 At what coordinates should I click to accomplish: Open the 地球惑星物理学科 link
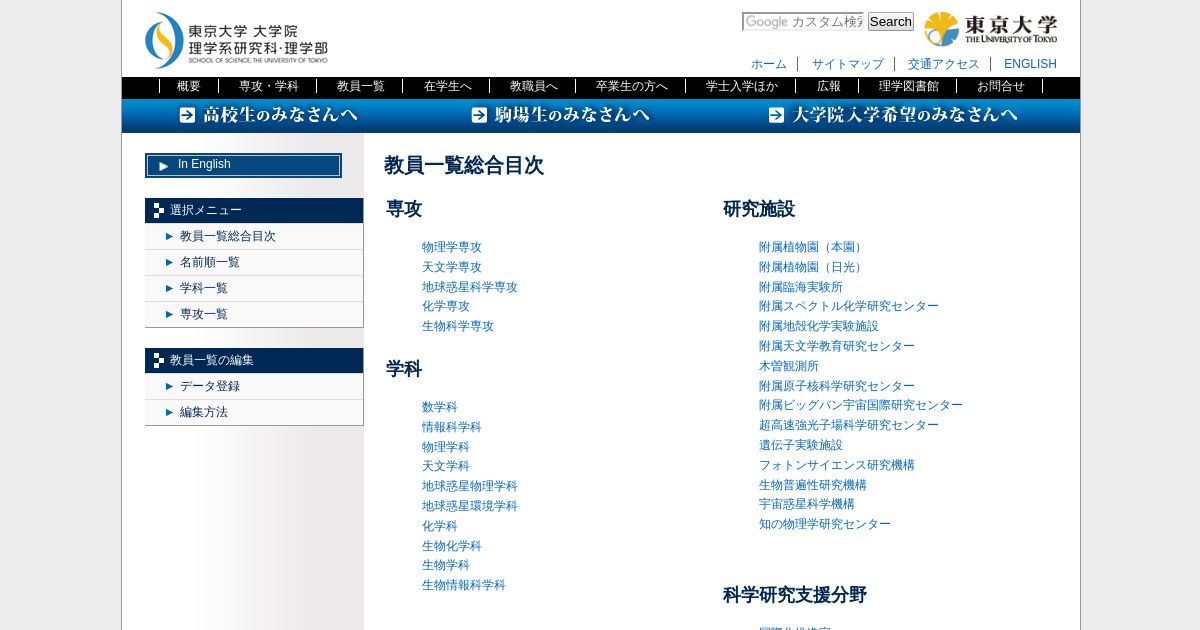[x=470, y=486]
